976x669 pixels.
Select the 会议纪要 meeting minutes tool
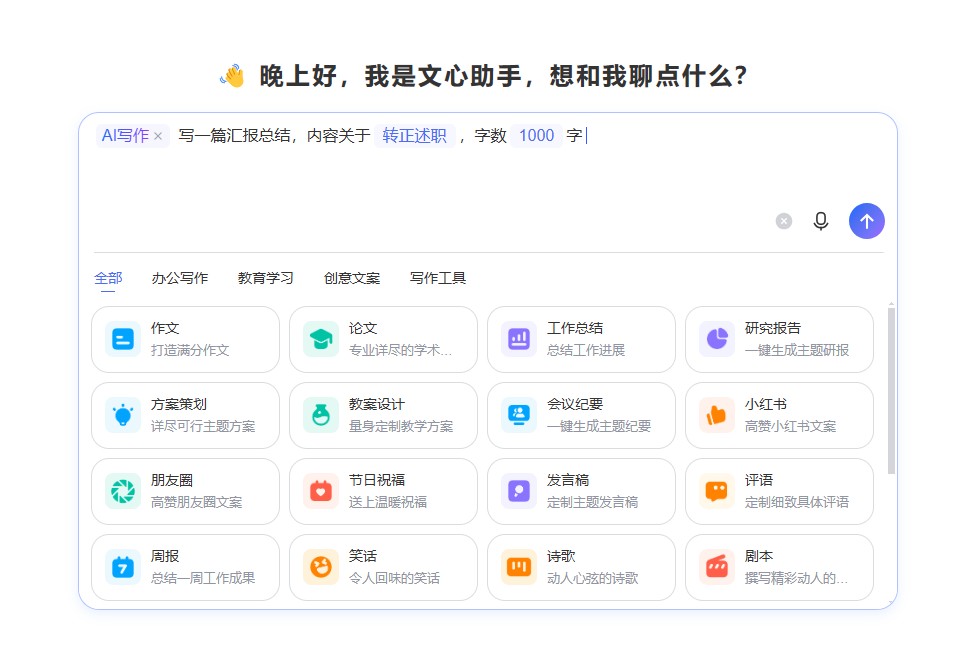[x=580, y=415]
